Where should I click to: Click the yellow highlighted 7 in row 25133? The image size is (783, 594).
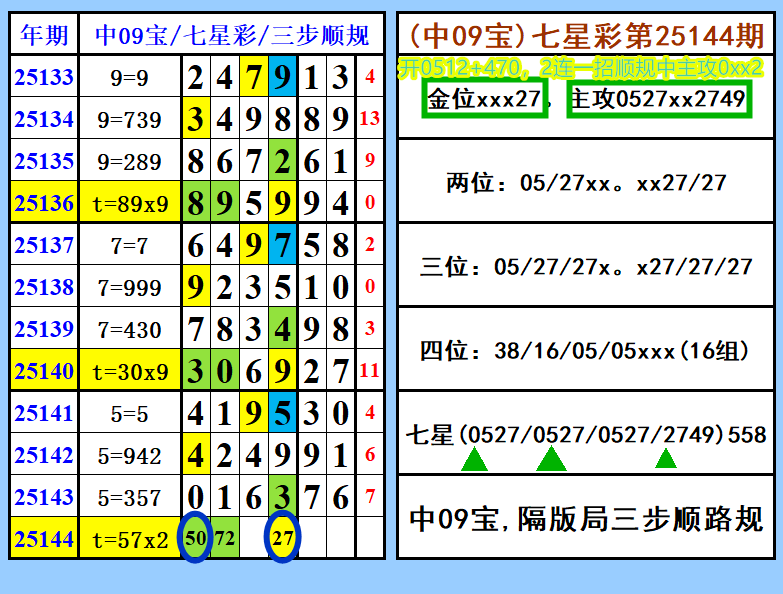click(254, 76)
